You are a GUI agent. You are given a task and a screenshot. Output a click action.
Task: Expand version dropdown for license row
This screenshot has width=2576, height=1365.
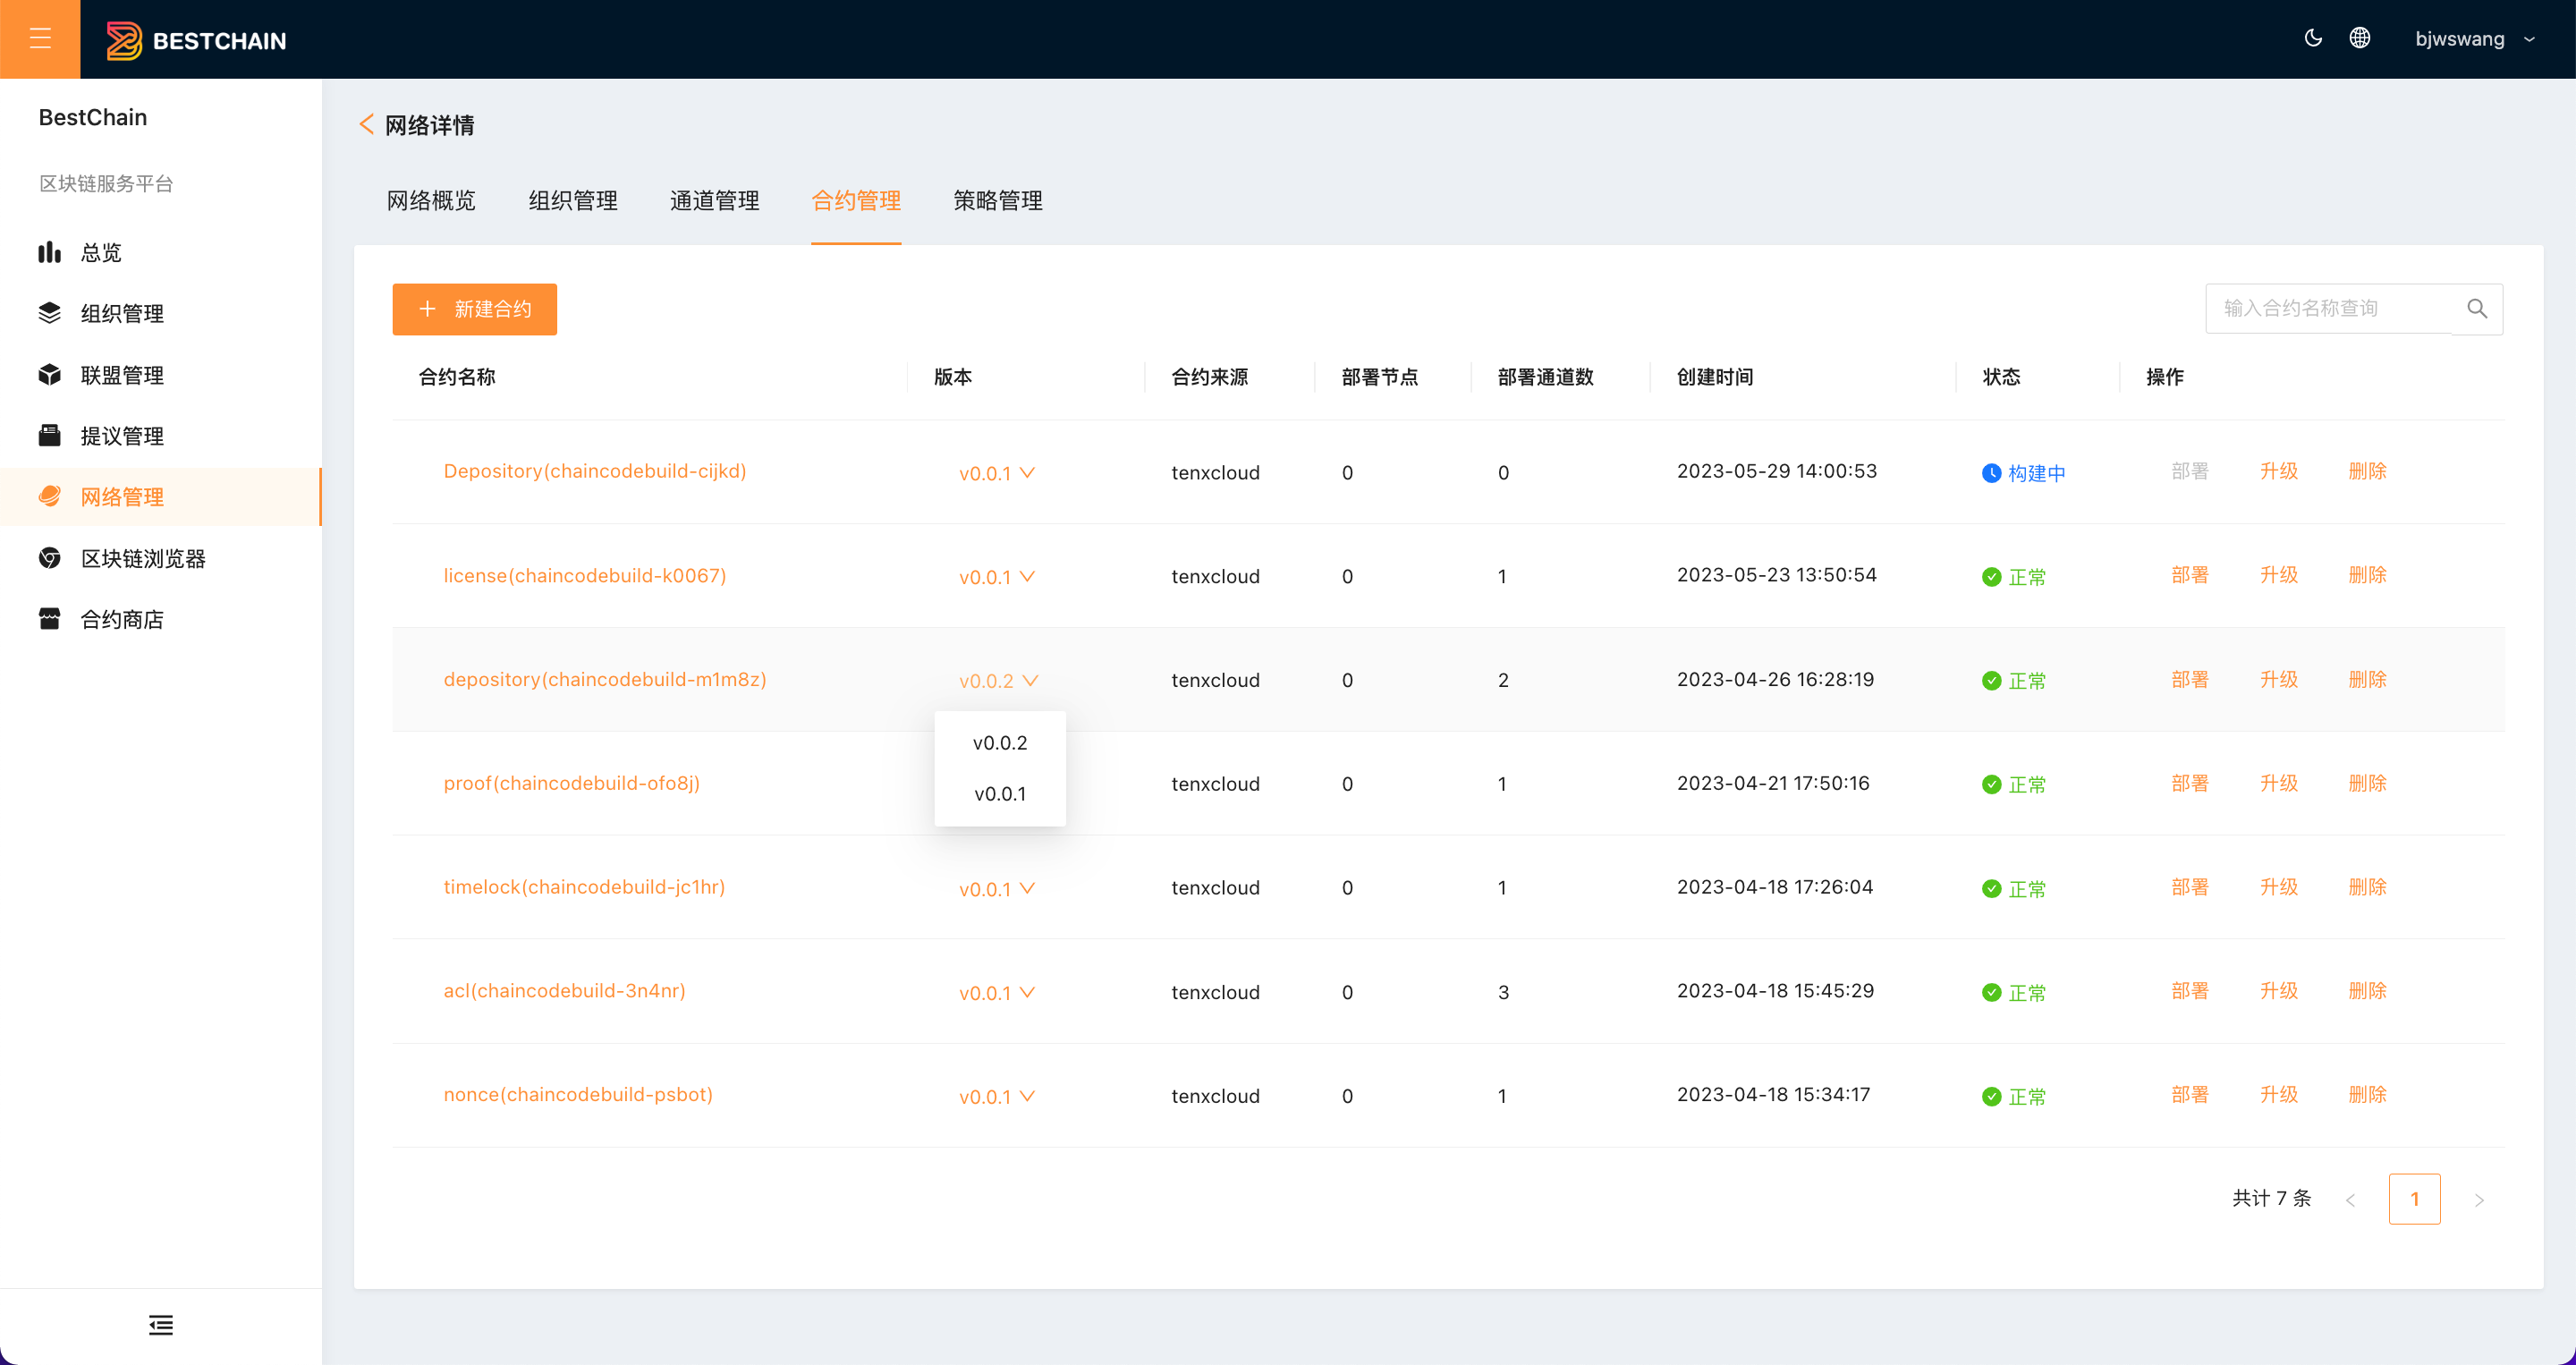coord(997,577)
